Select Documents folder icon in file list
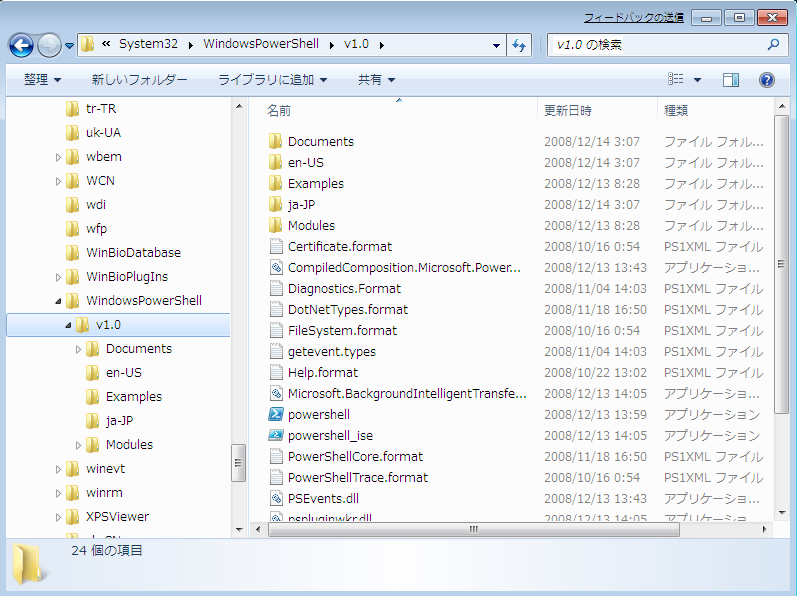 [x=275, y=141]
